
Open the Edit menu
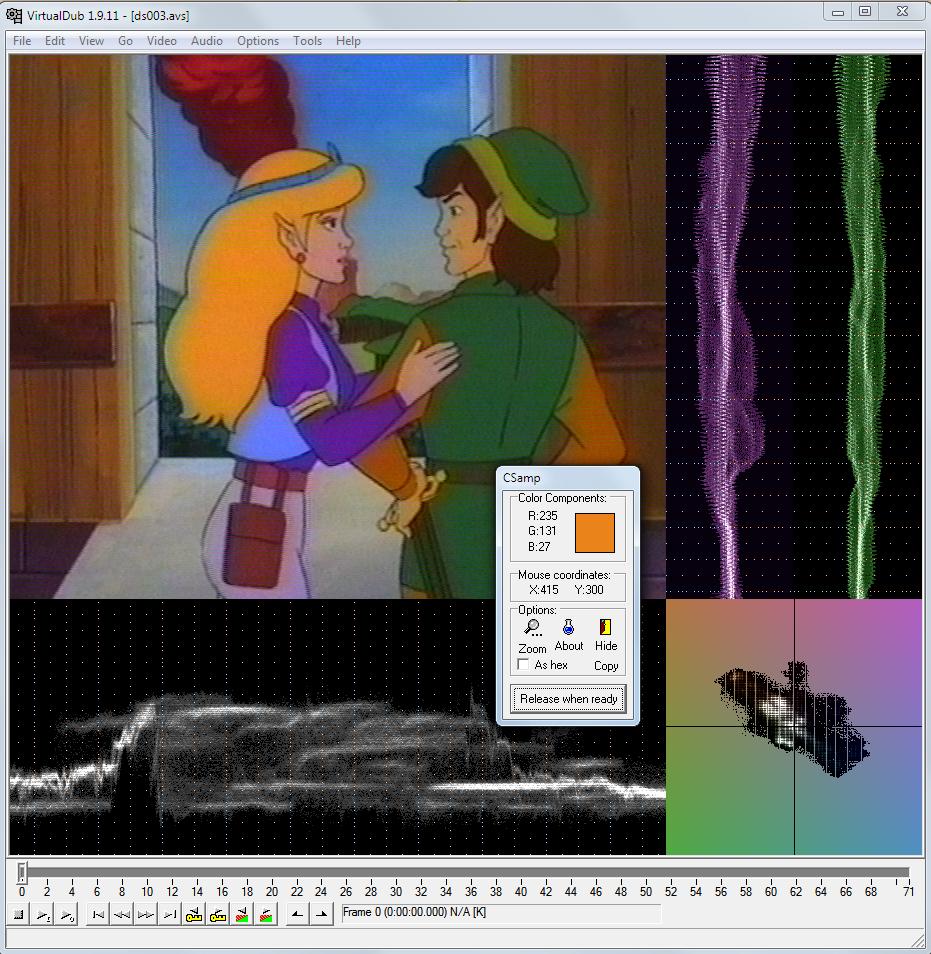pos(55,41)
